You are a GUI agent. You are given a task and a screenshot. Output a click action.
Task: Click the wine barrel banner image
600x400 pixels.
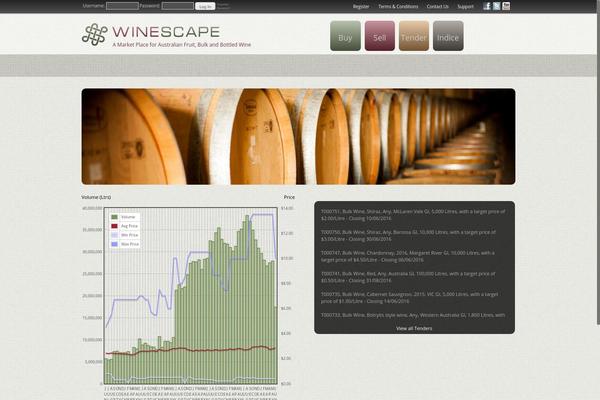[x=298, y=136]
